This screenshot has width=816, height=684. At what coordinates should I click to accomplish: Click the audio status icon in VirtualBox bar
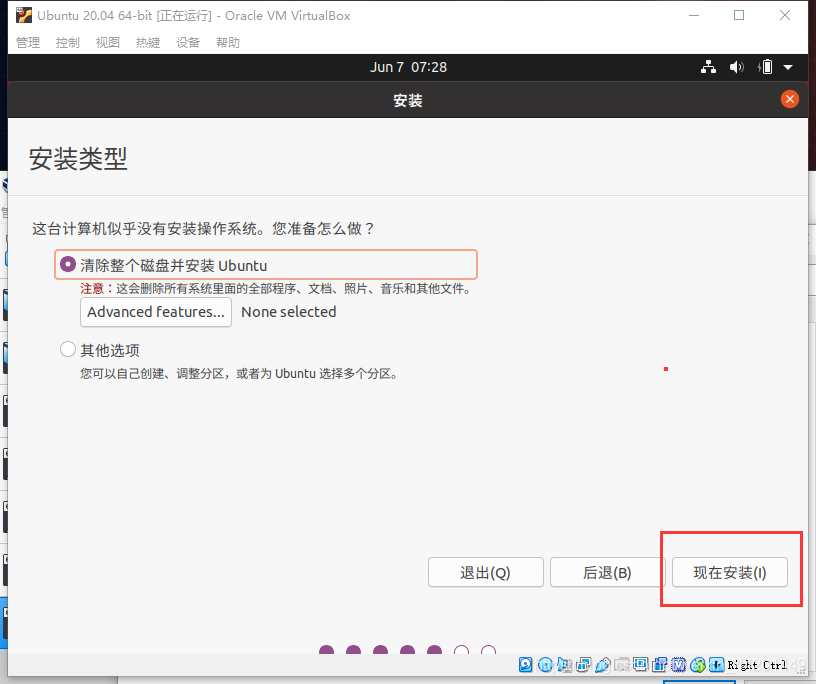tap(565, 664)
